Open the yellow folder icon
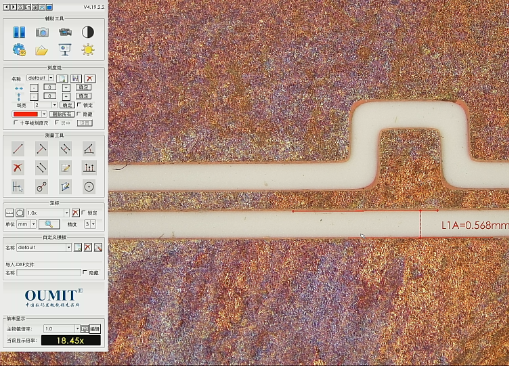This screenshot has height=366, width=509. click(42, 50)
